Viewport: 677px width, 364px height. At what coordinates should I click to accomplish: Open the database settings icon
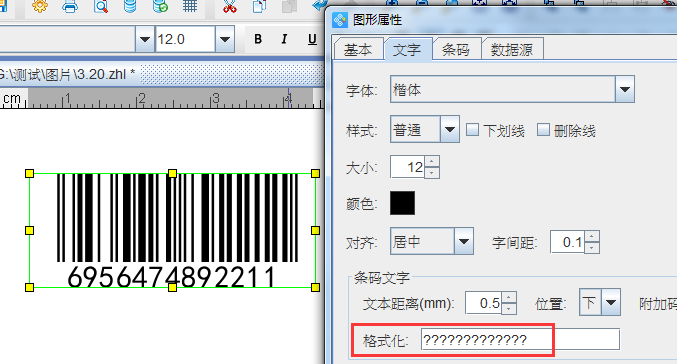point(130,6)
